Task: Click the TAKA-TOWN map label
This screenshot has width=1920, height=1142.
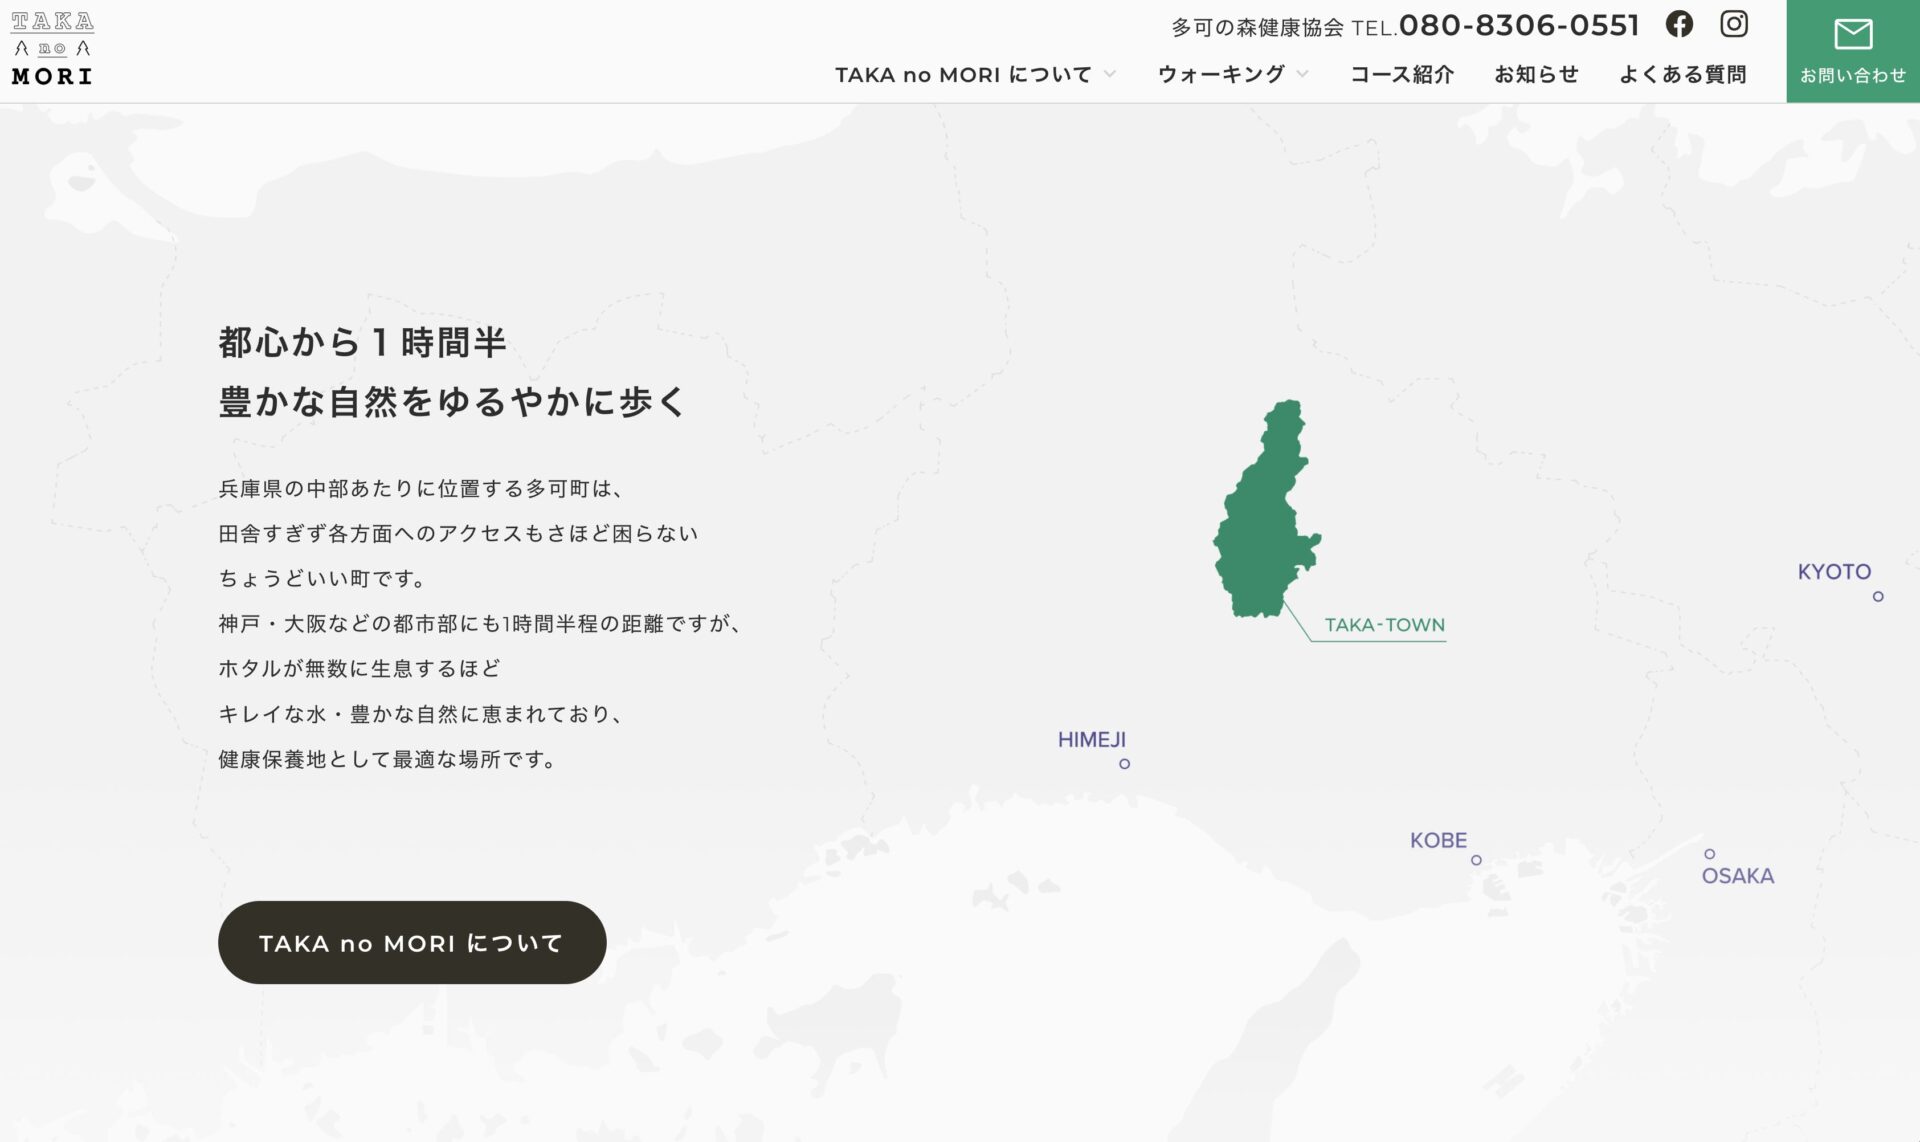Action: 1385,625
